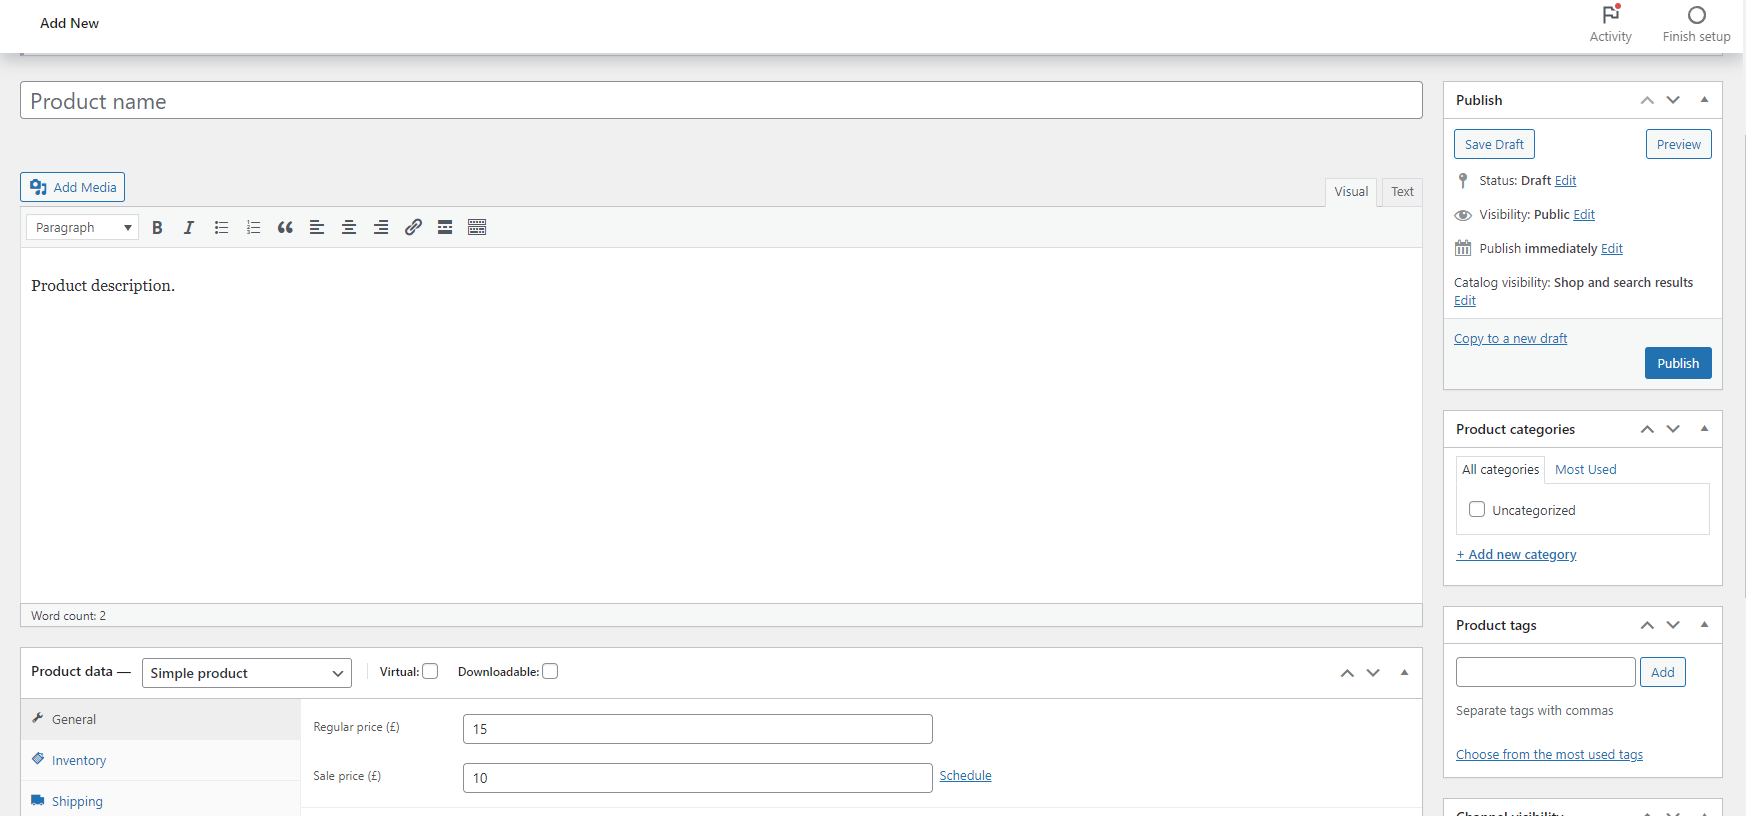This screenshot has width=1746, height=816.
Task: Click into the product description editor
Action: tap(721, 425)
